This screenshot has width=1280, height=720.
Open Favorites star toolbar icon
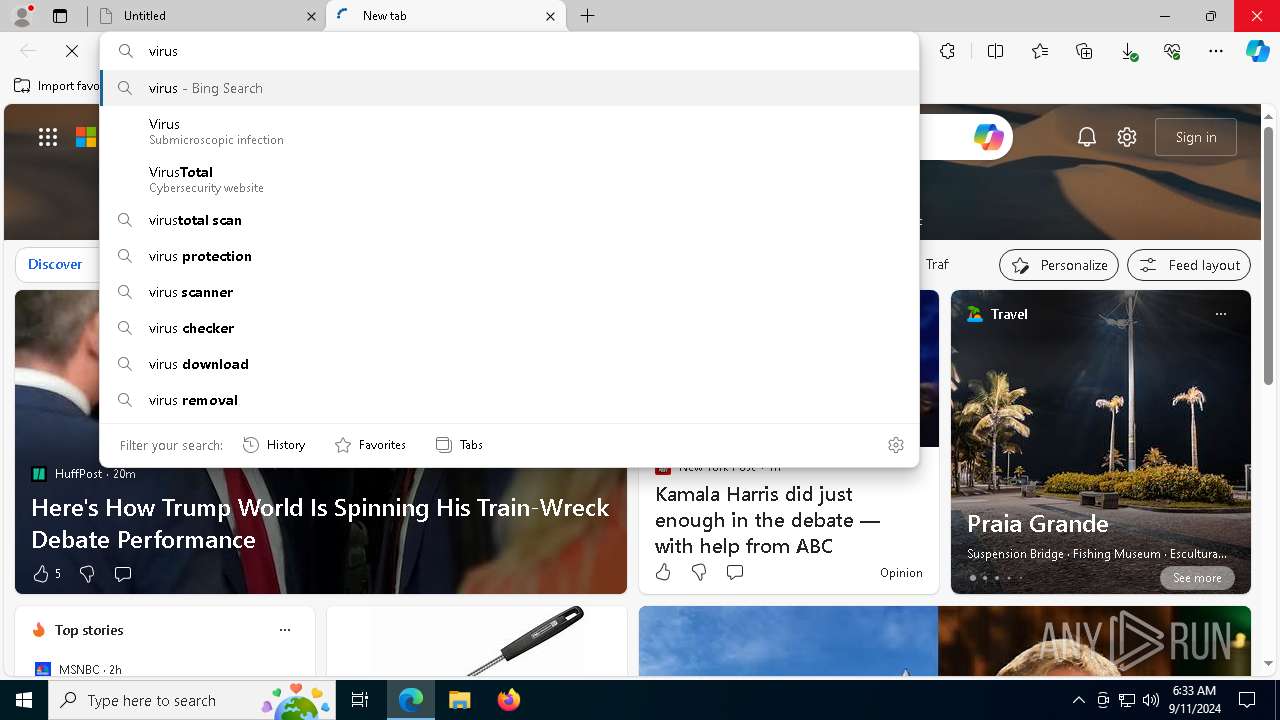(x=1040, y=51)
